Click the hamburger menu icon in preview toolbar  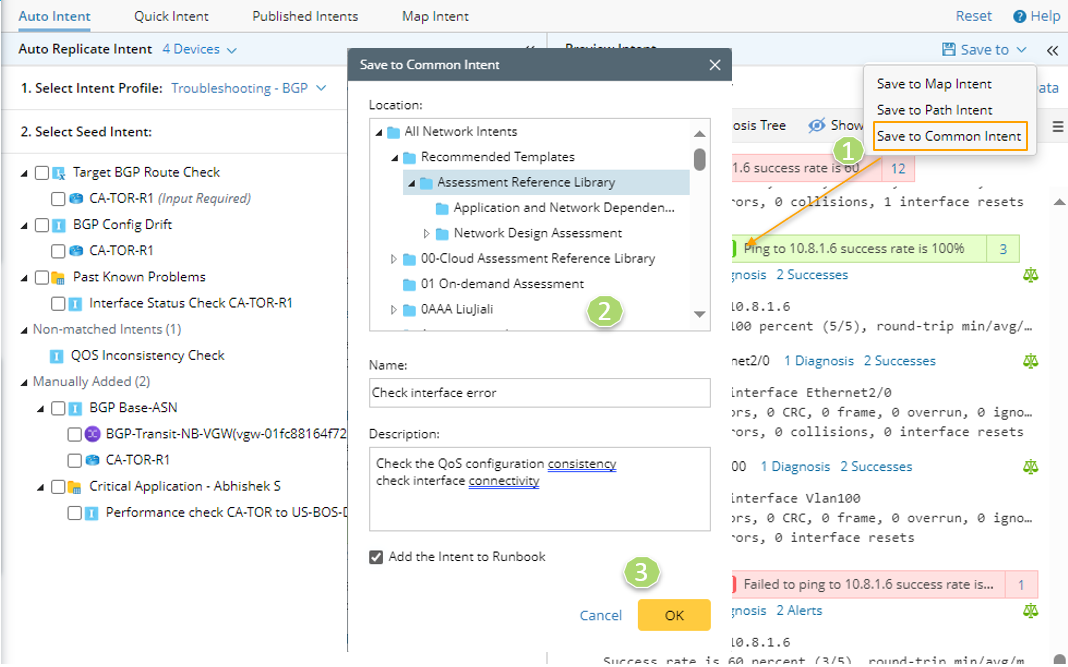tap(1058, 126)
